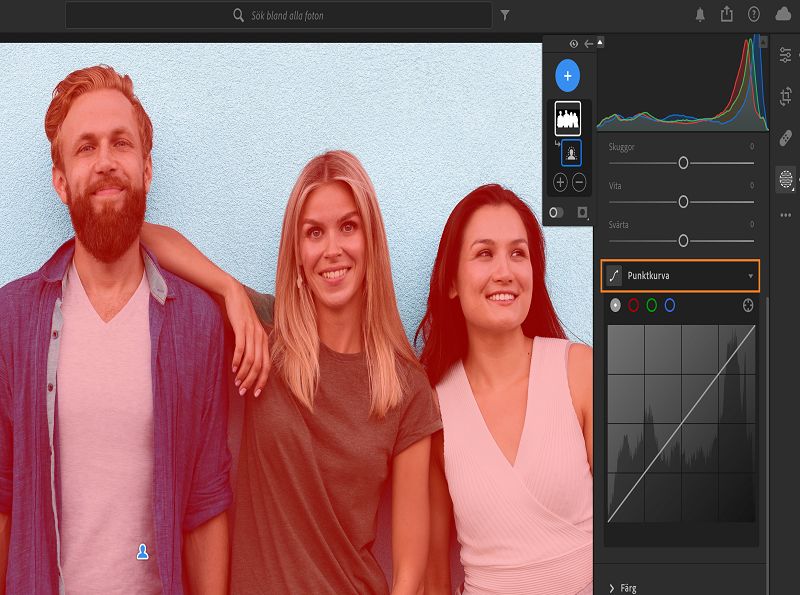Click the share export icon
The width and height of the screenshot is (800, 595).
click(727, 15)
